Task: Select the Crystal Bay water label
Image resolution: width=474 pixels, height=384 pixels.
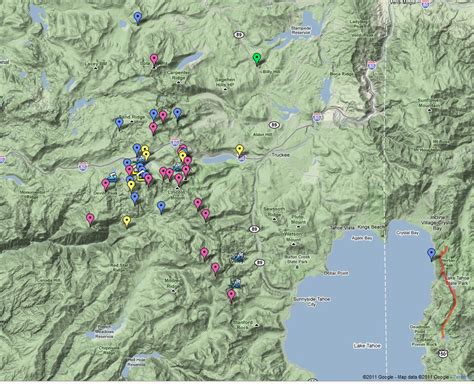Action: [408, 233]
